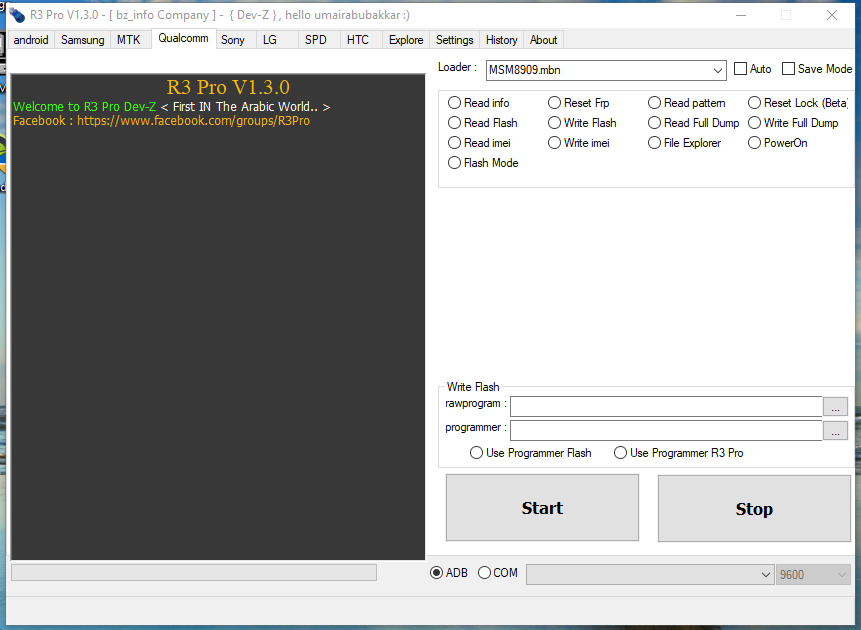Select the Qualcomm tab
Screen dimensions: 861x630
183,38
